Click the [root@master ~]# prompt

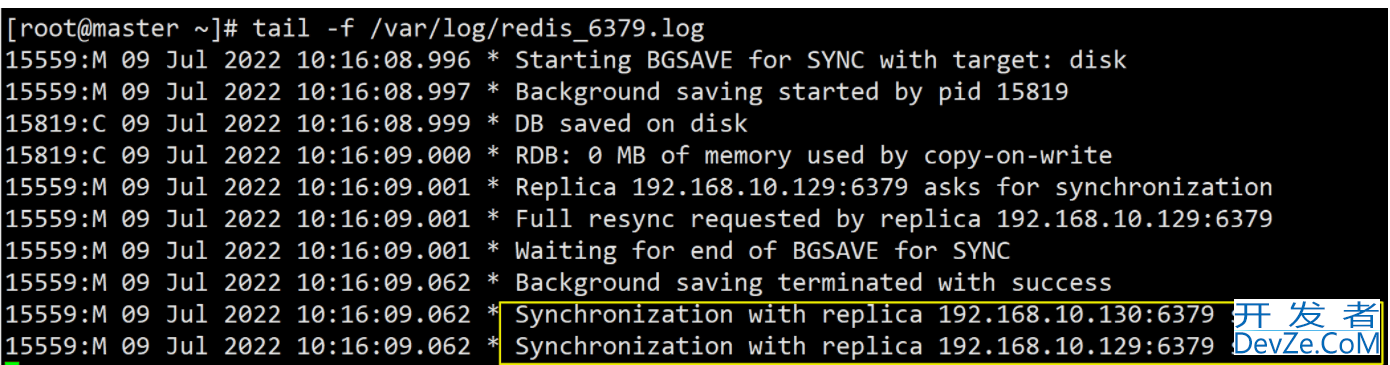[x=121, y=27]
